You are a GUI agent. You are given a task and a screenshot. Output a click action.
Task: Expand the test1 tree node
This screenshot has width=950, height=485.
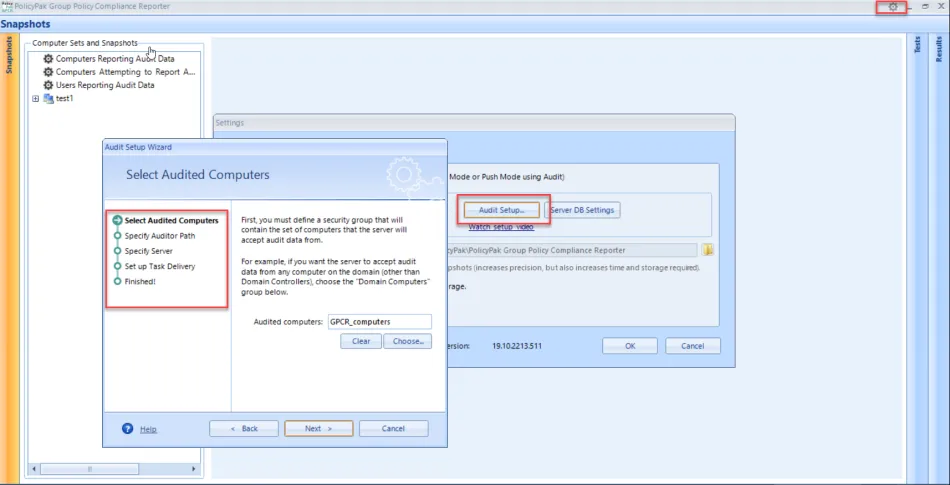[36, 98]
